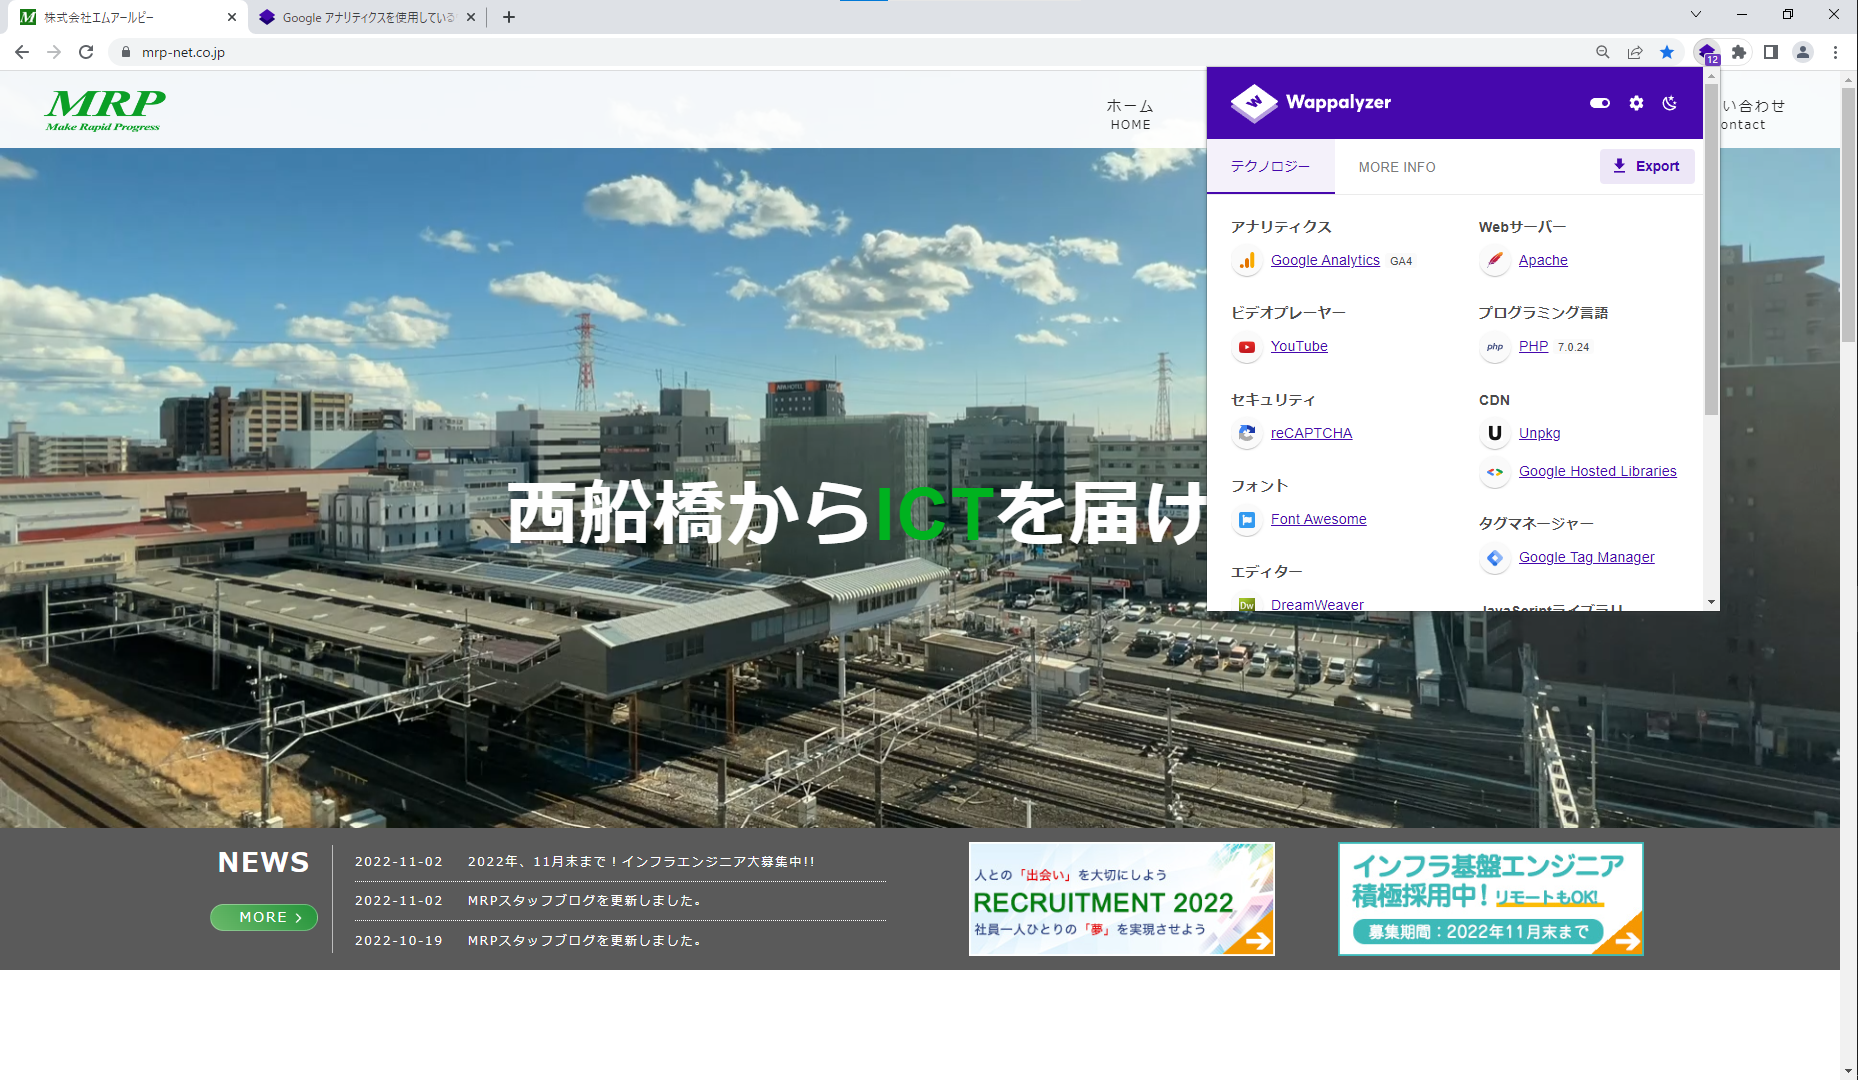The width and height of the screenshot is (1858, 1080).
Task: Expand the tab search chevron
Action: click(x=1696, y=14)
